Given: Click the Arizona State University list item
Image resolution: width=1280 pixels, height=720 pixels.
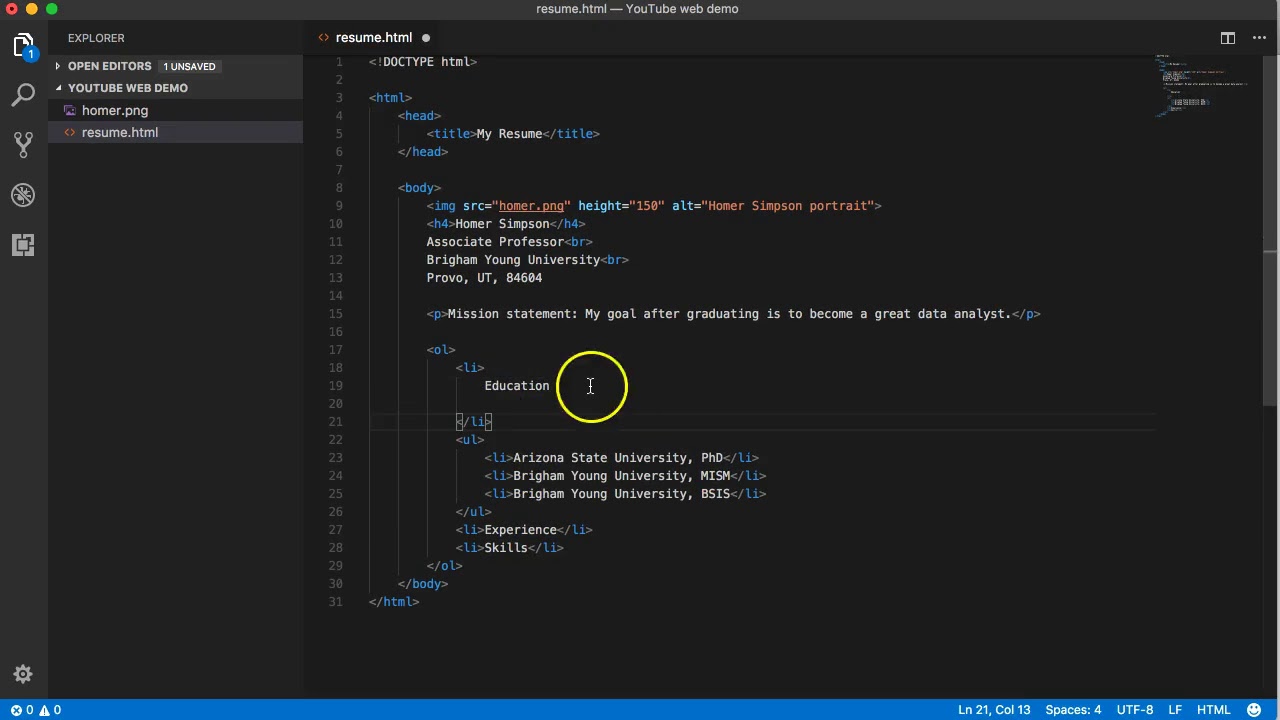Looking at the screenshot, I should tap(621, 458).
